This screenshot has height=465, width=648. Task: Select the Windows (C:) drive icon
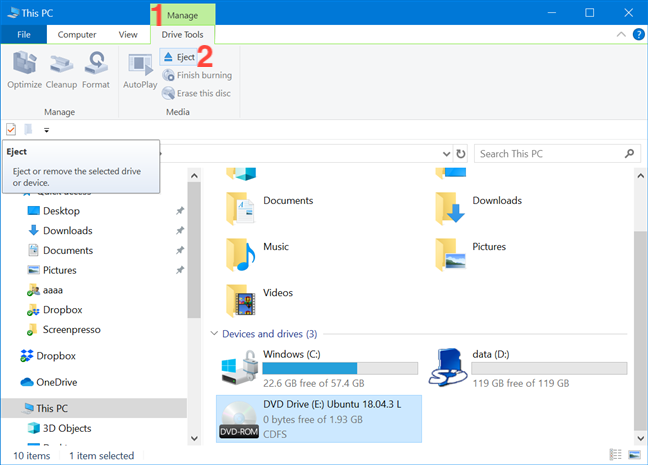[x=240, y=367]
